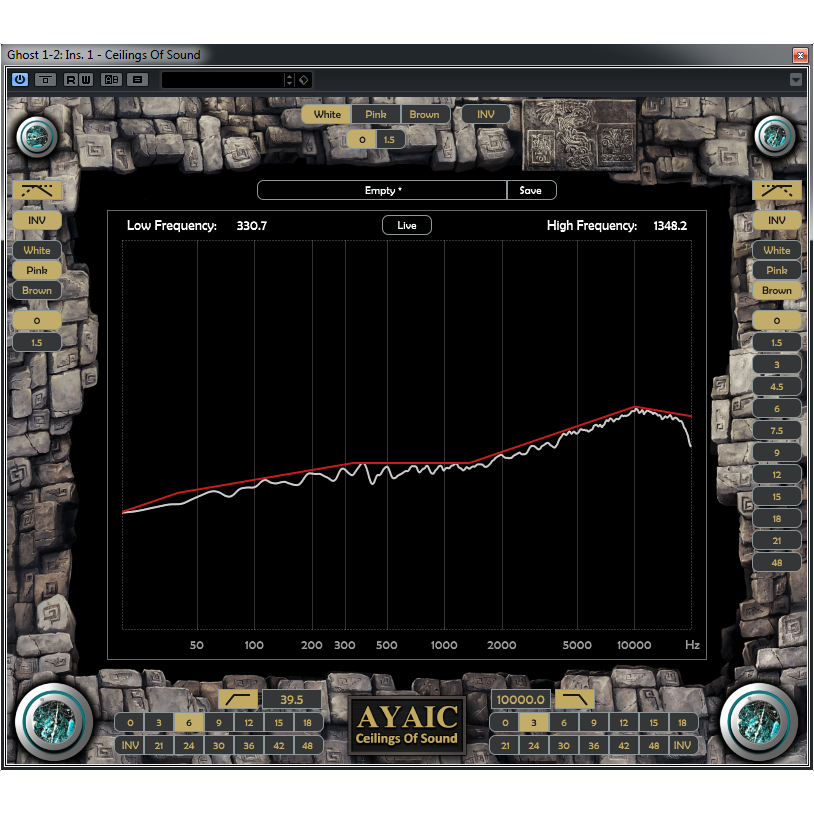Toggle the top INV button
814x814 pixels.
(x=486, y=114)
